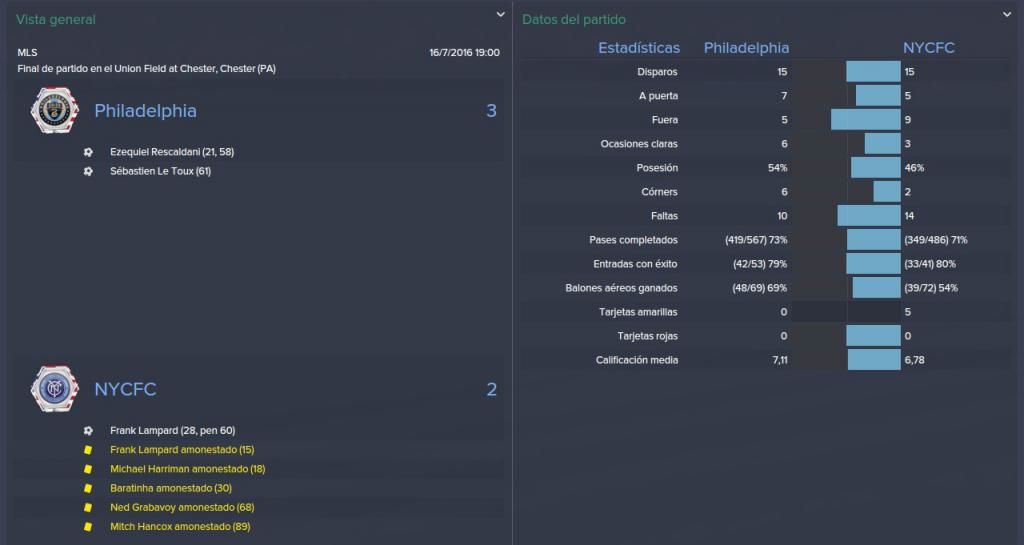Click the Philadelphia column header in statistics
Viewport: 1024px width, 545px height.
coord(746,48)
